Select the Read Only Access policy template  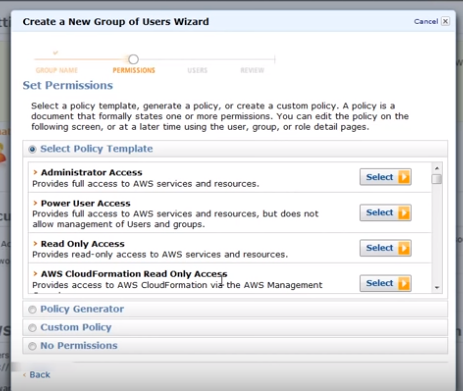(x=385, y=248)
